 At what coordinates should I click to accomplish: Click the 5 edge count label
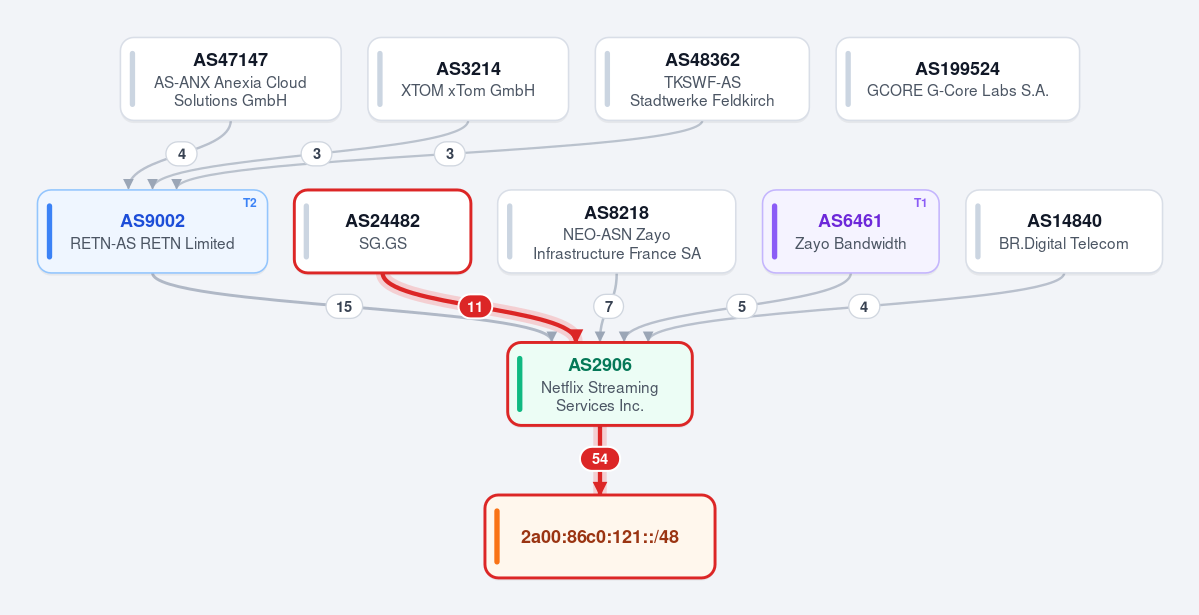point(742,307)
